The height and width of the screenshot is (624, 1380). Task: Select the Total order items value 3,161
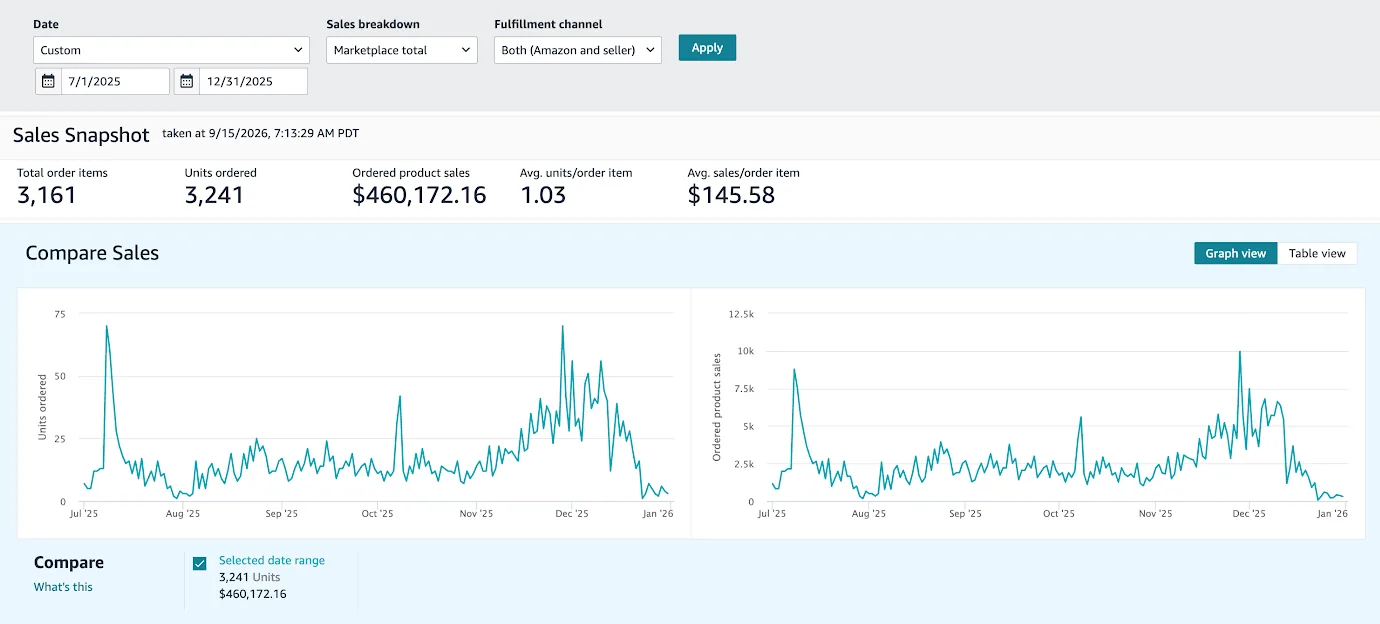click(46, 195)
